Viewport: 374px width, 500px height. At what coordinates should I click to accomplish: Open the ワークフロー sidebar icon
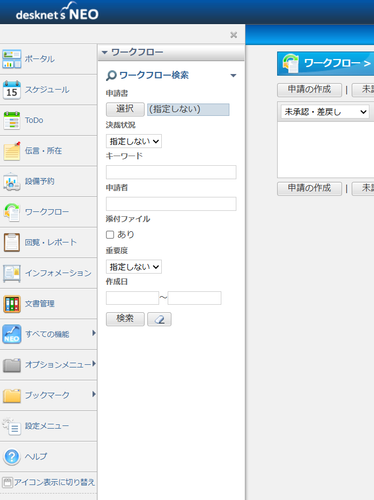(12, 212)
